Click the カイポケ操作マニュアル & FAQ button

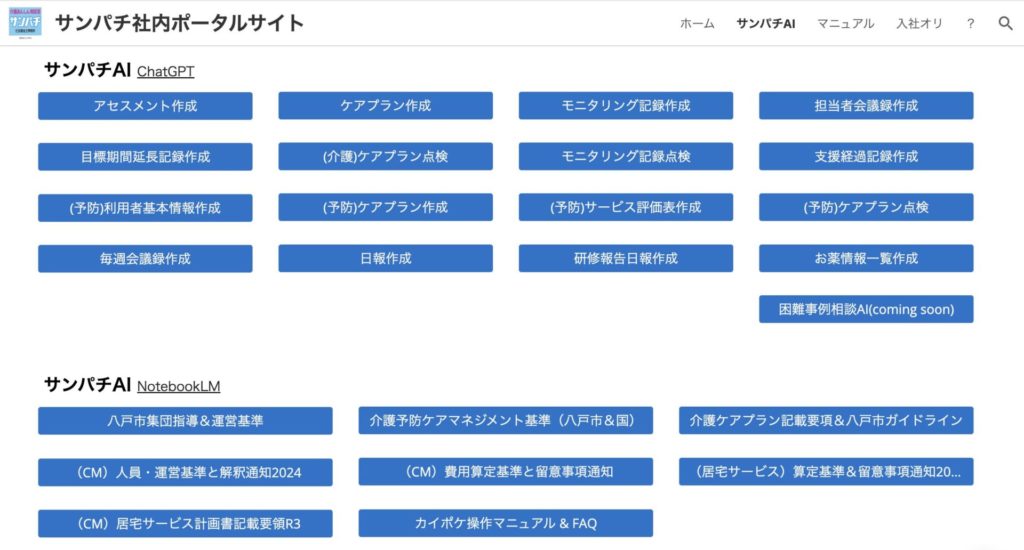point(505,523)
